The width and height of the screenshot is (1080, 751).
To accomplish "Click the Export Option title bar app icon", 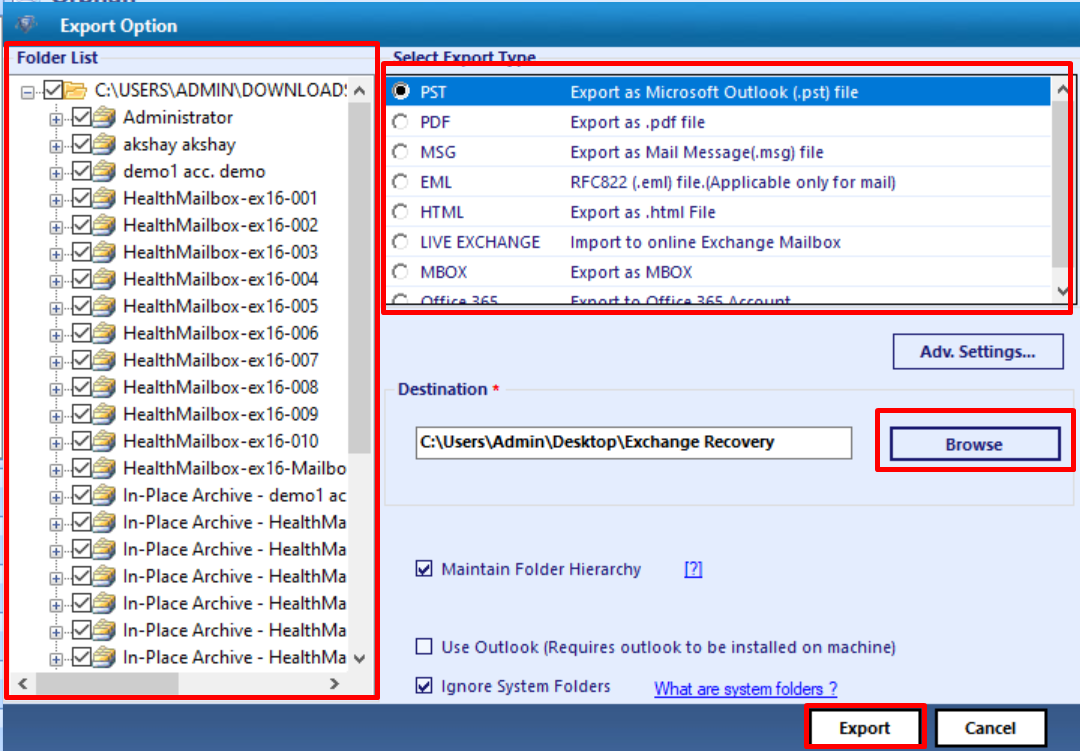I will 27,25.
